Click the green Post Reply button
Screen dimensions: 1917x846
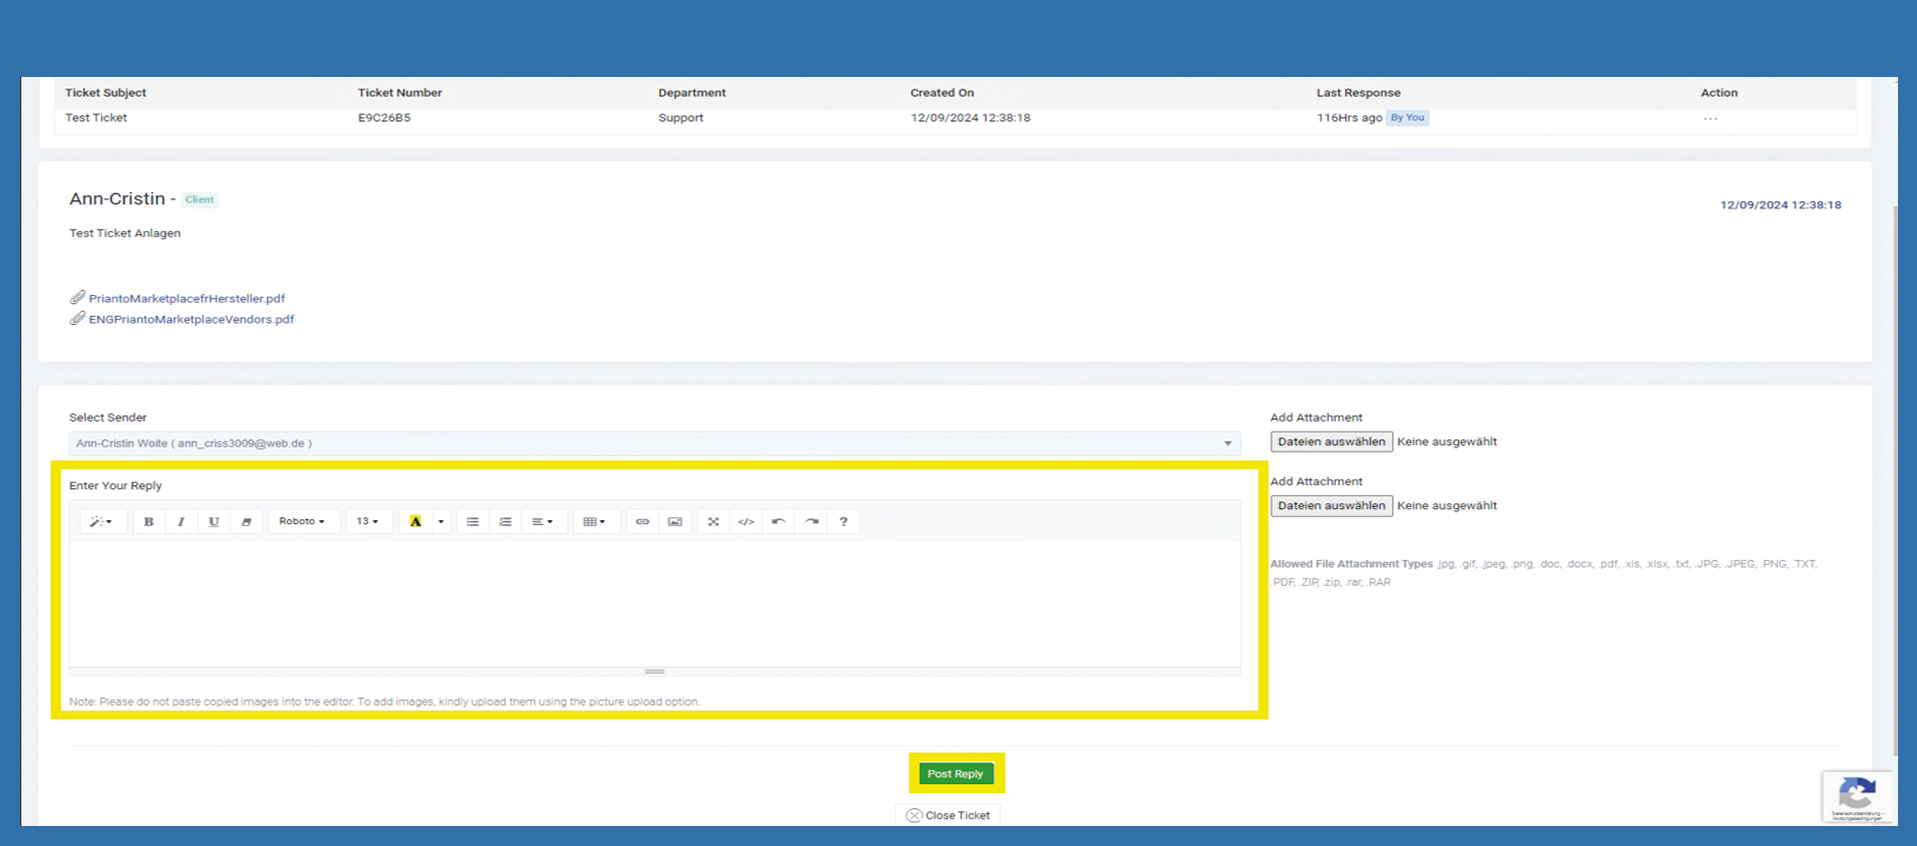[x=955, y=774]
